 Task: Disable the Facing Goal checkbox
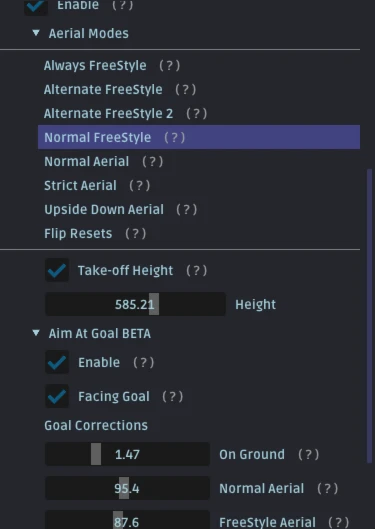(57, 396)
